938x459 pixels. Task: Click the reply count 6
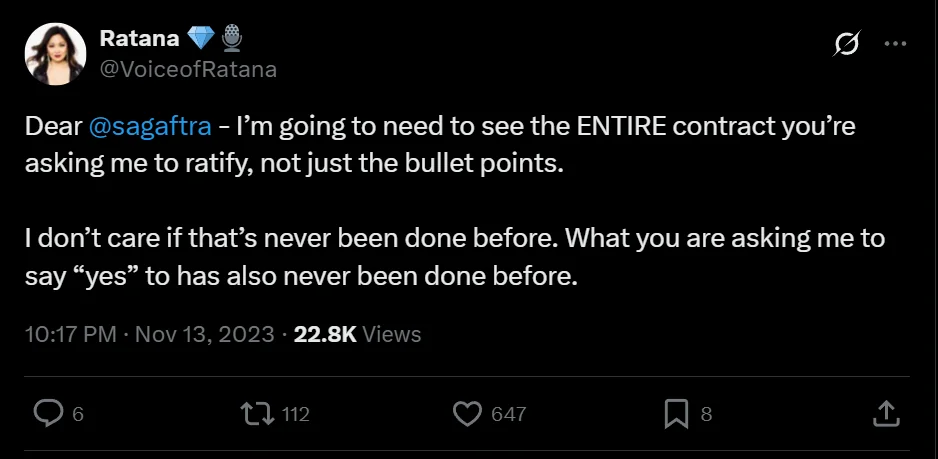point(78,413)
